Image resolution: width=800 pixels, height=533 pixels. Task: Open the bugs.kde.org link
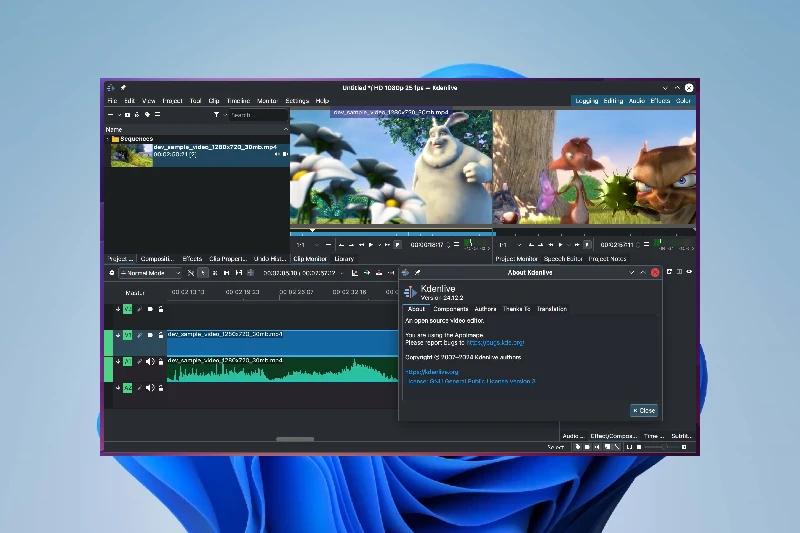coord(495,343)
